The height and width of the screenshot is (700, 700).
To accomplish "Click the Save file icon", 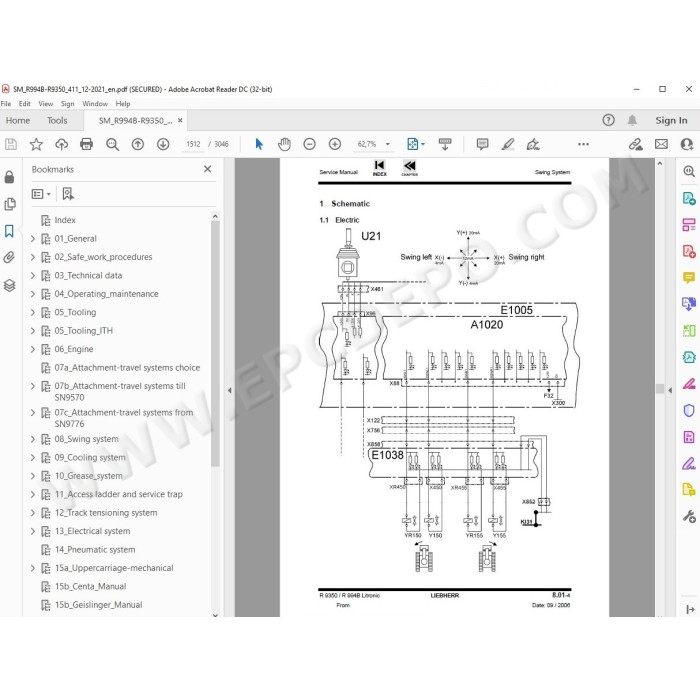I will tap(11, 144).
